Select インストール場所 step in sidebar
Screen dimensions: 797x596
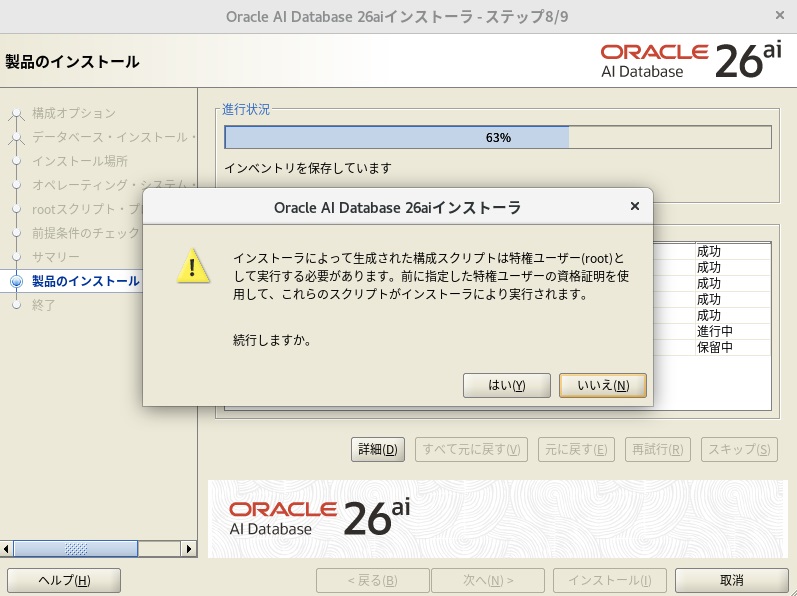pos(79,161)
